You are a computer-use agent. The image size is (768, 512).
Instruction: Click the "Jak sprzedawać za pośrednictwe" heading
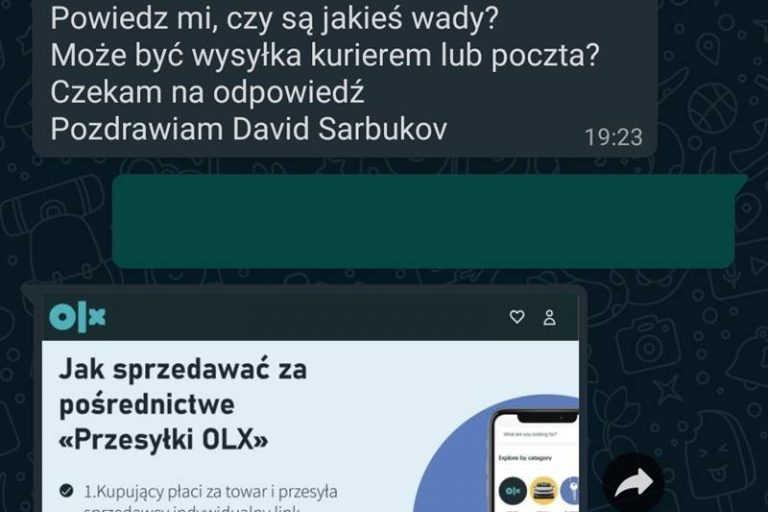[182, 387]
